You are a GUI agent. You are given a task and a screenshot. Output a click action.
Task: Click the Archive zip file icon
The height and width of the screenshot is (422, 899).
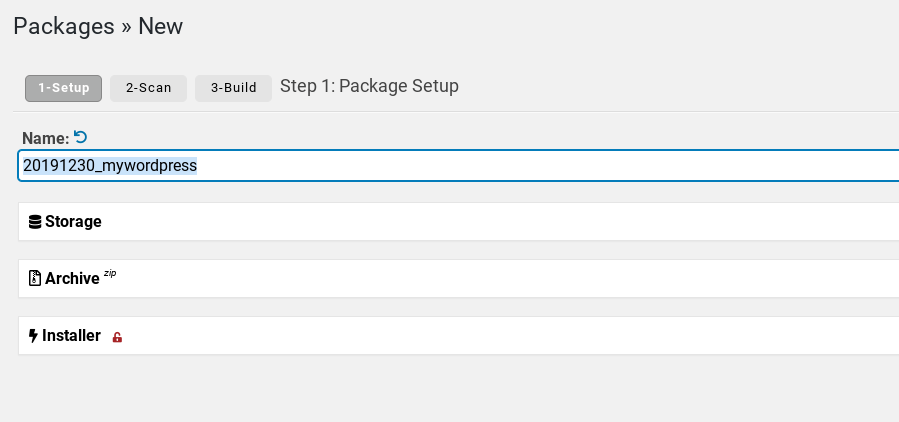(35, 279)
